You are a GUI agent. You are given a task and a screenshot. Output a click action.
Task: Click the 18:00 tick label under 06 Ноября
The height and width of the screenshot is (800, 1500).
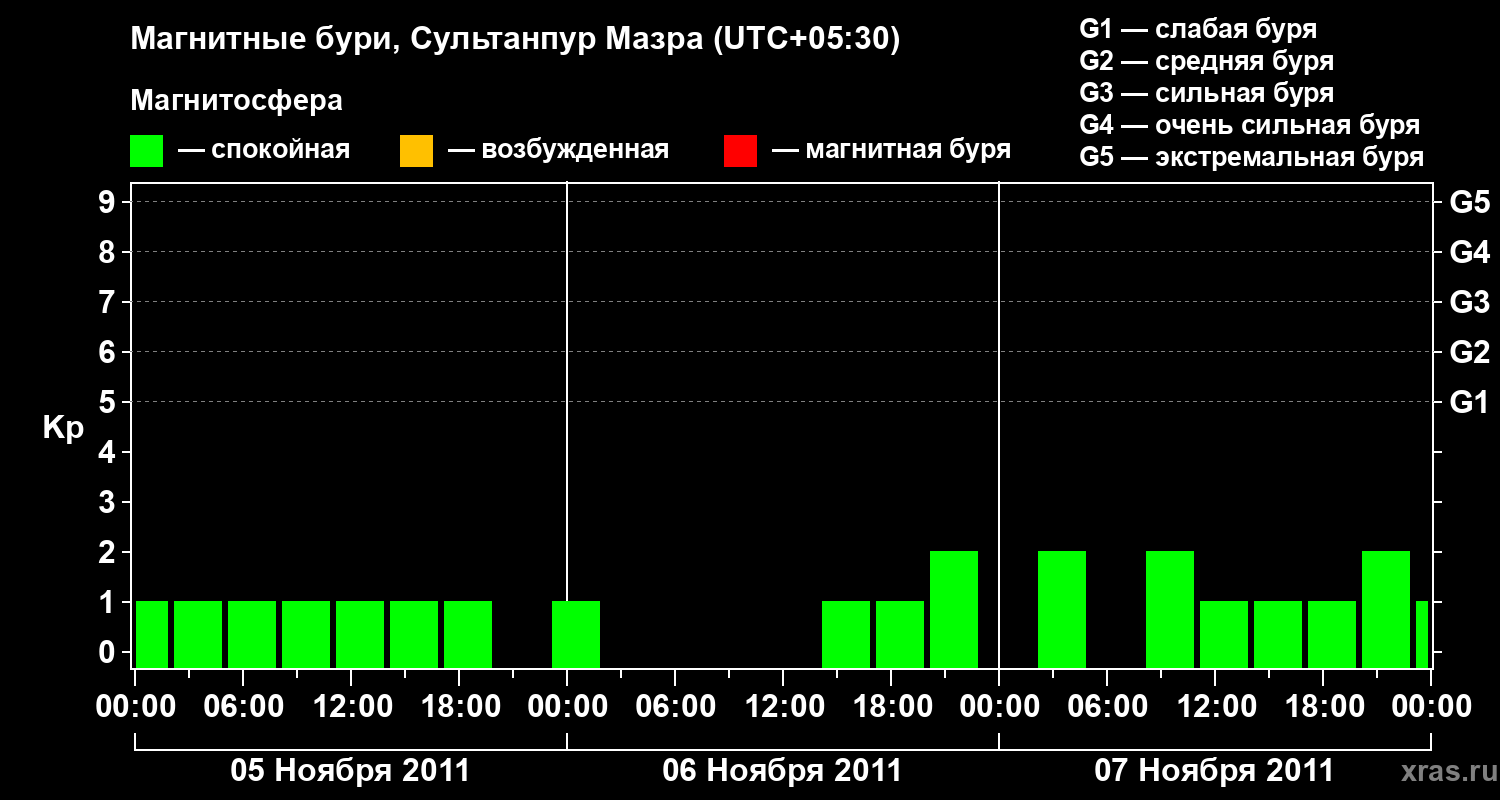(x=891, y=706)
